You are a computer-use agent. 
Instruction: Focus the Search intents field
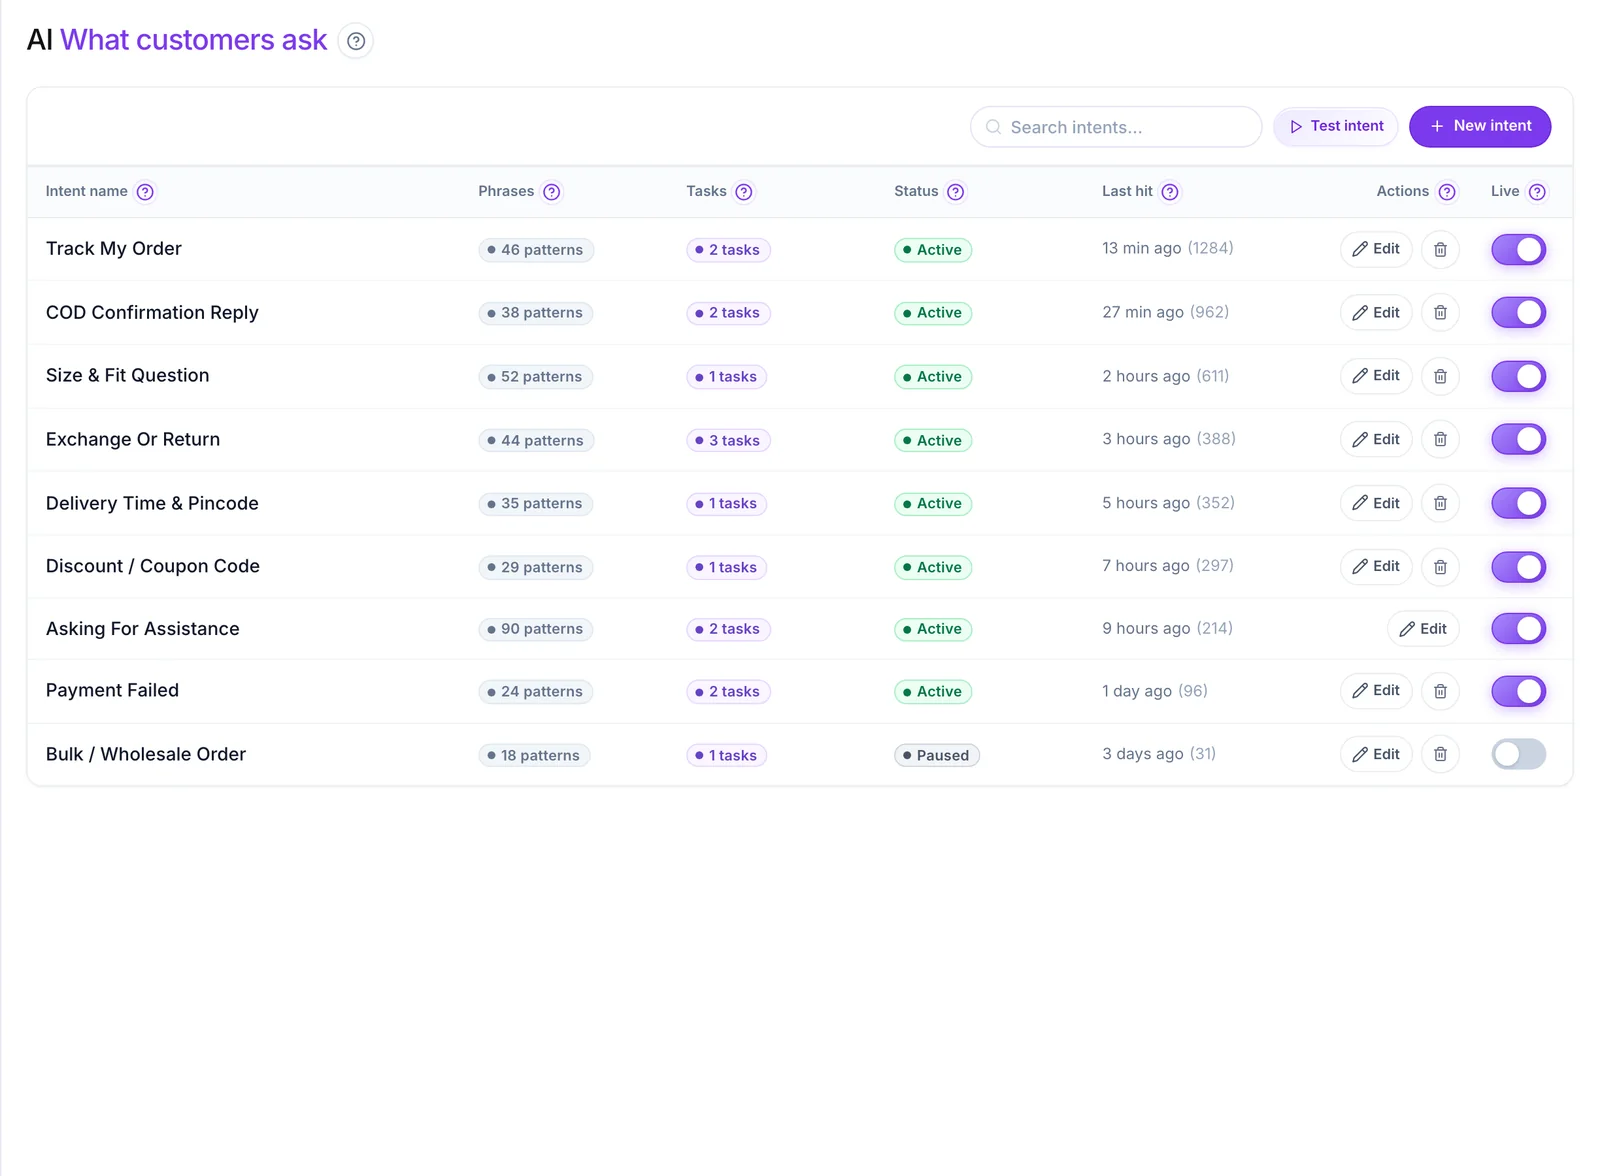click(1116, 127)
